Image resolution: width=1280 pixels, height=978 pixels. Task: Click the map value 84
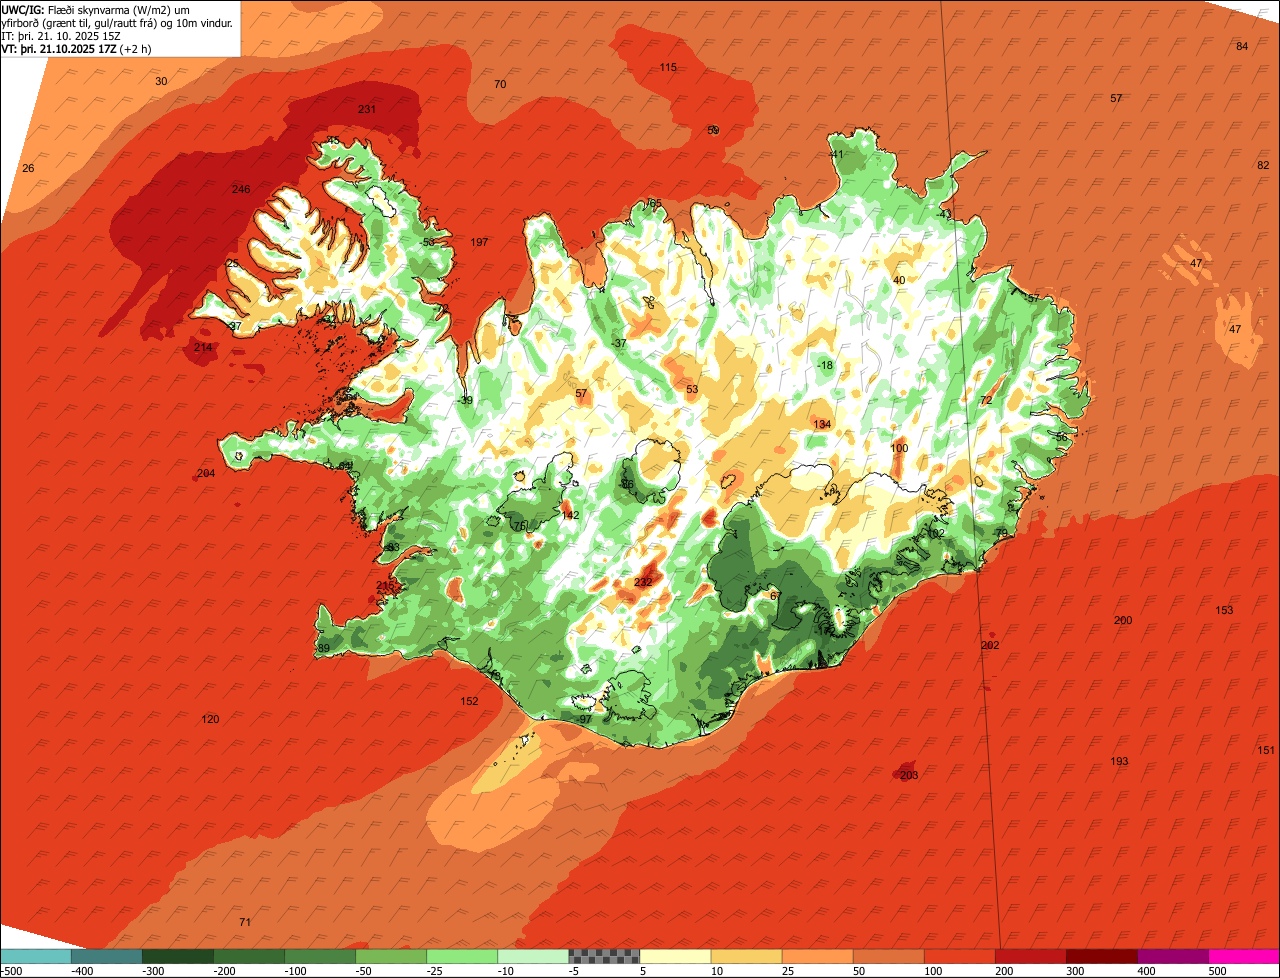pyautogui.click(x=1242, y=46)
